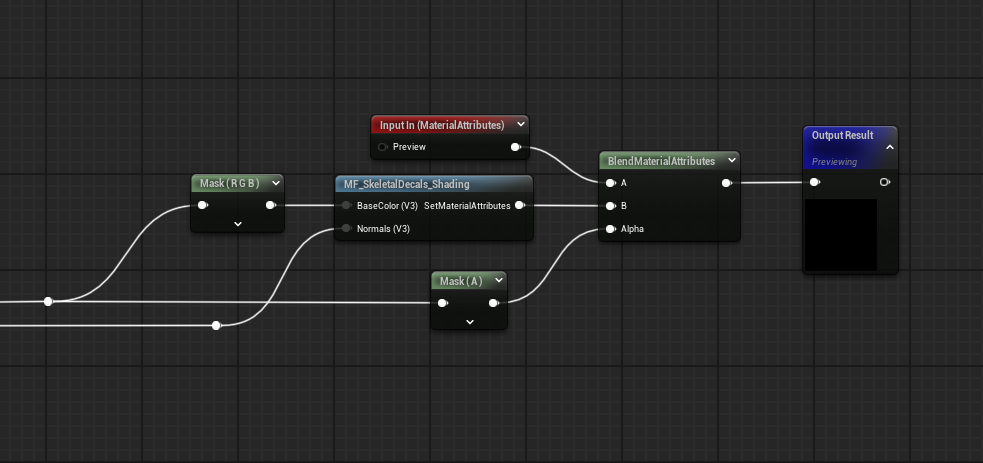Image resolution: width=983 pixels, height=463 pixels.
Task: Click the BlendMaterialAttributes A input pin
Action: pos(610,183)
